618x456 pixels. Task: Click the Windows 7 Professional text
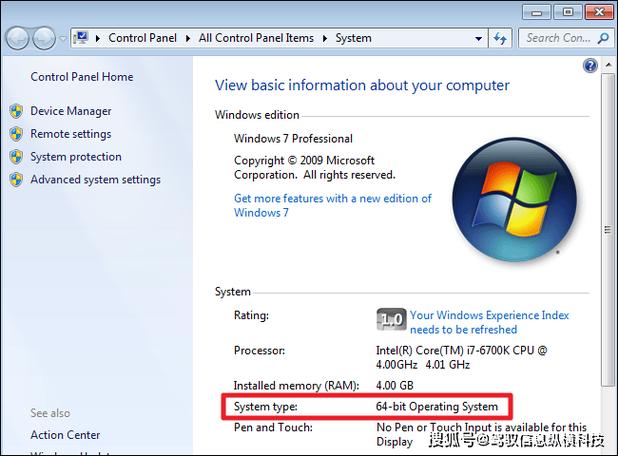(293, 139)
